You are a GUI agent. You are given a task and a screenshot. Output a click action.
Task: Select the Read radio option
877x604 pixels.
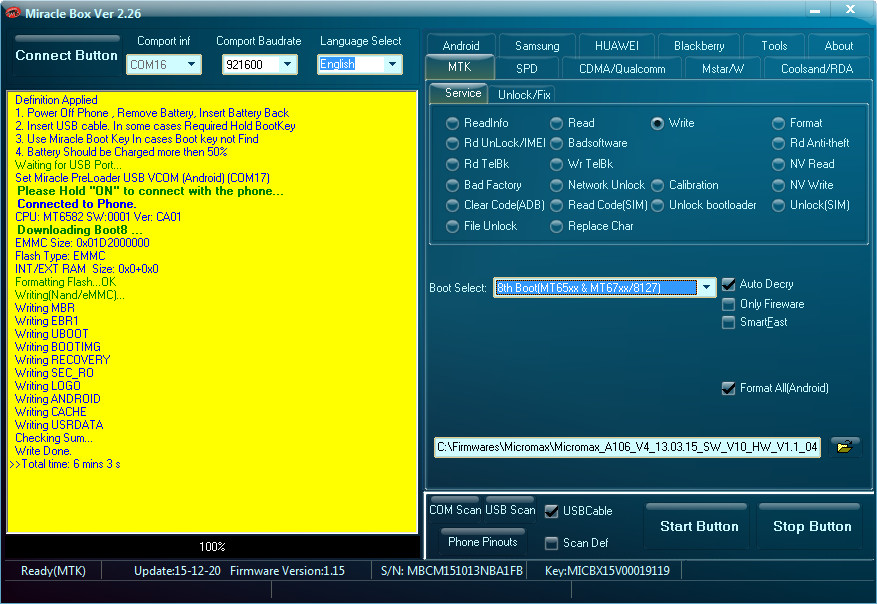point(557,123)
